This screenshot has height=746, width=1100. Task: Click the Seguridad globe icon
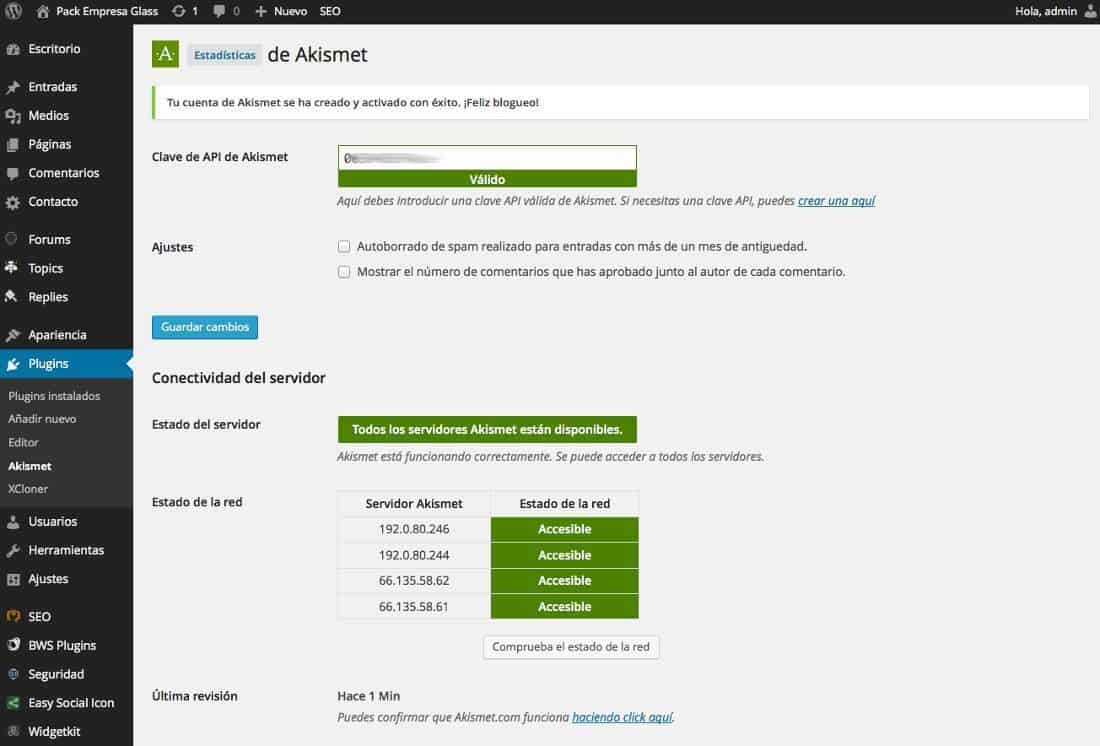(13, 674)
